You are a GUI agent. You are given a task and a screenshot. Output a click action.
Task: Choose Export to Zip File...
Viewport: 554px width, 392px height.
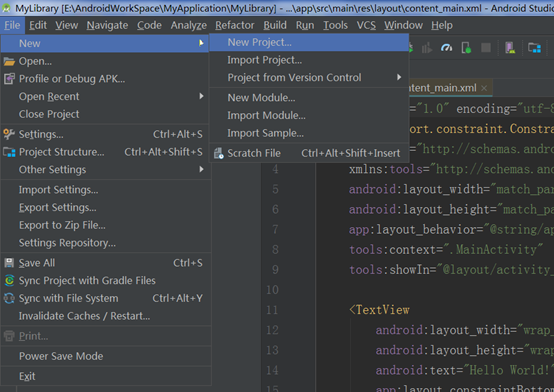coord(105,225)
